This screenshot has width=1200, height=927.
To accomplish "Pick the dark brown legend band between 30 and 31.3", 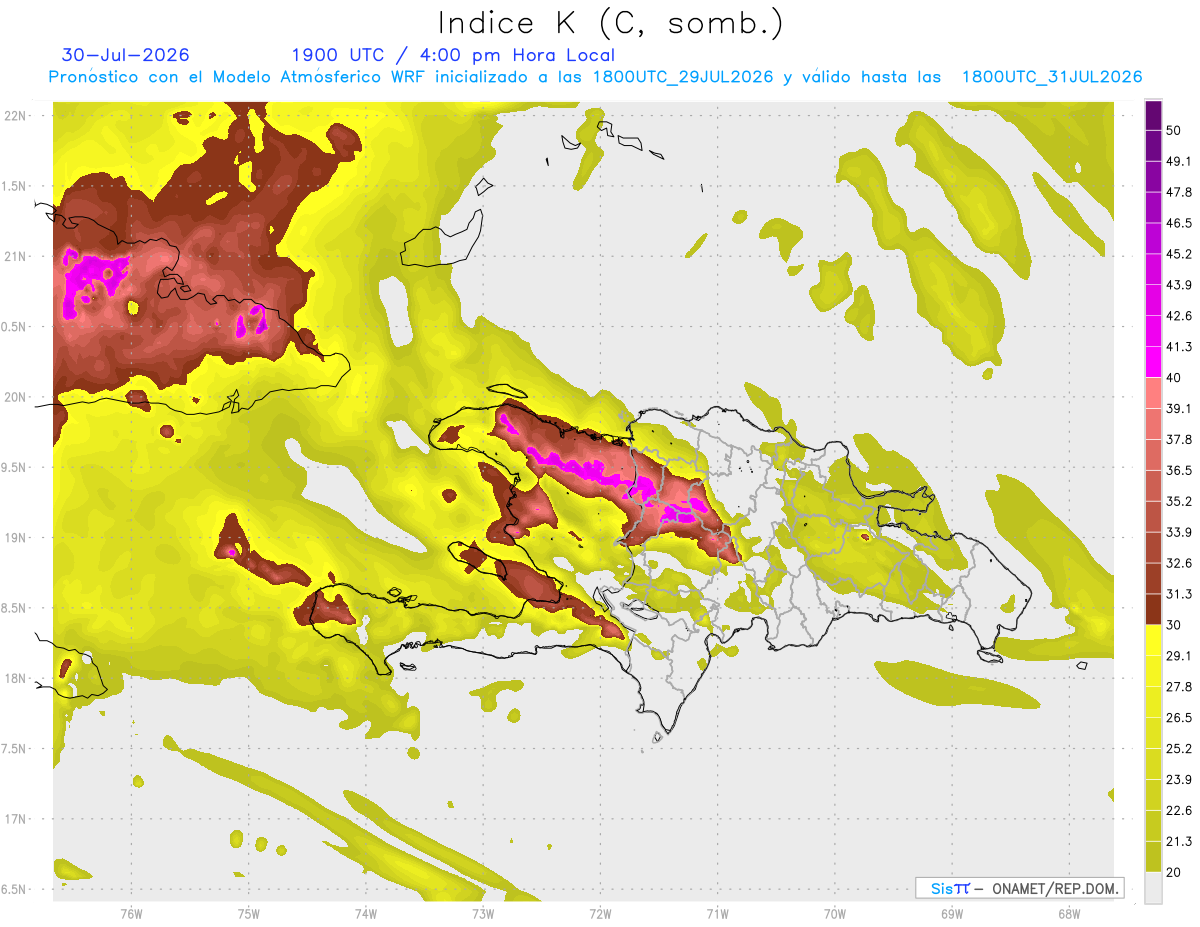I will 1153,610.
